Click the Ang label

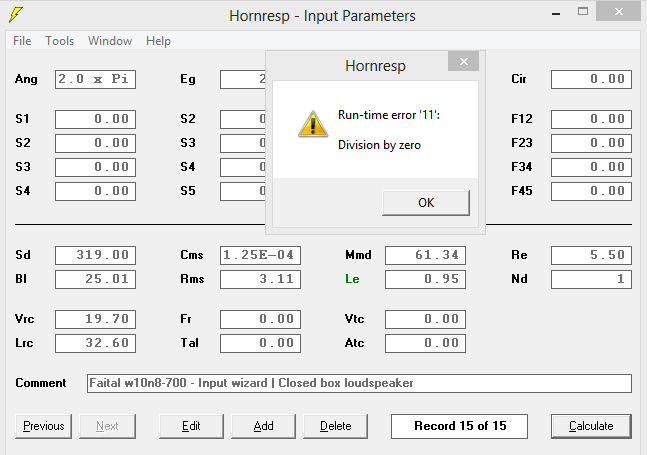[x=26, y=79]
